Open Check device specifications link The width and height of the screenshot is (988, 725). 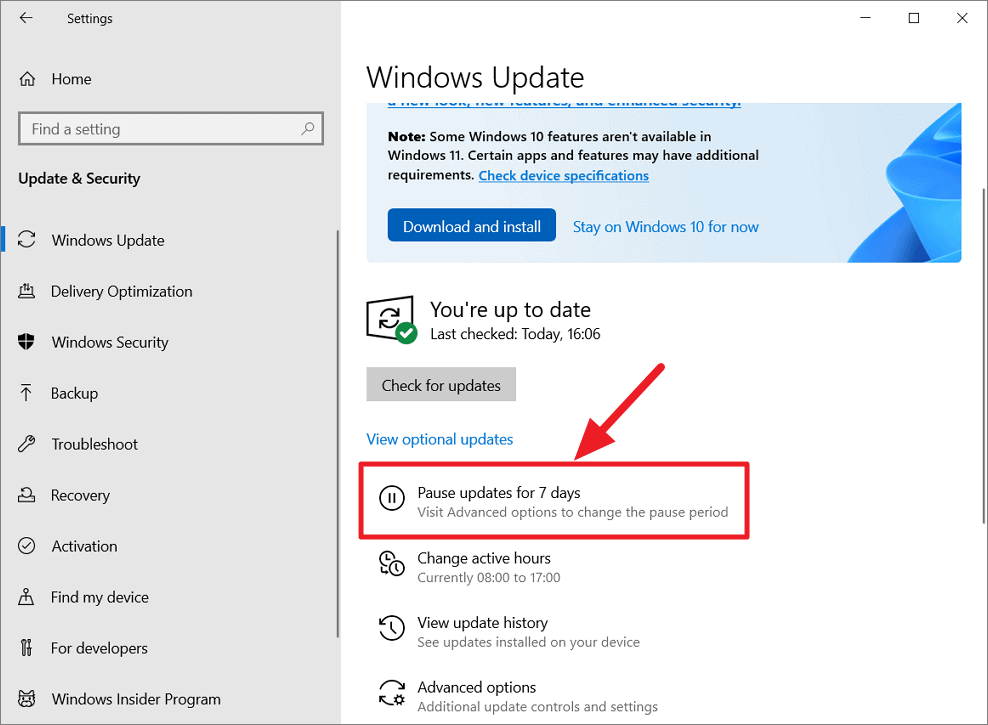pyautogui.click(x=563, y=176)
